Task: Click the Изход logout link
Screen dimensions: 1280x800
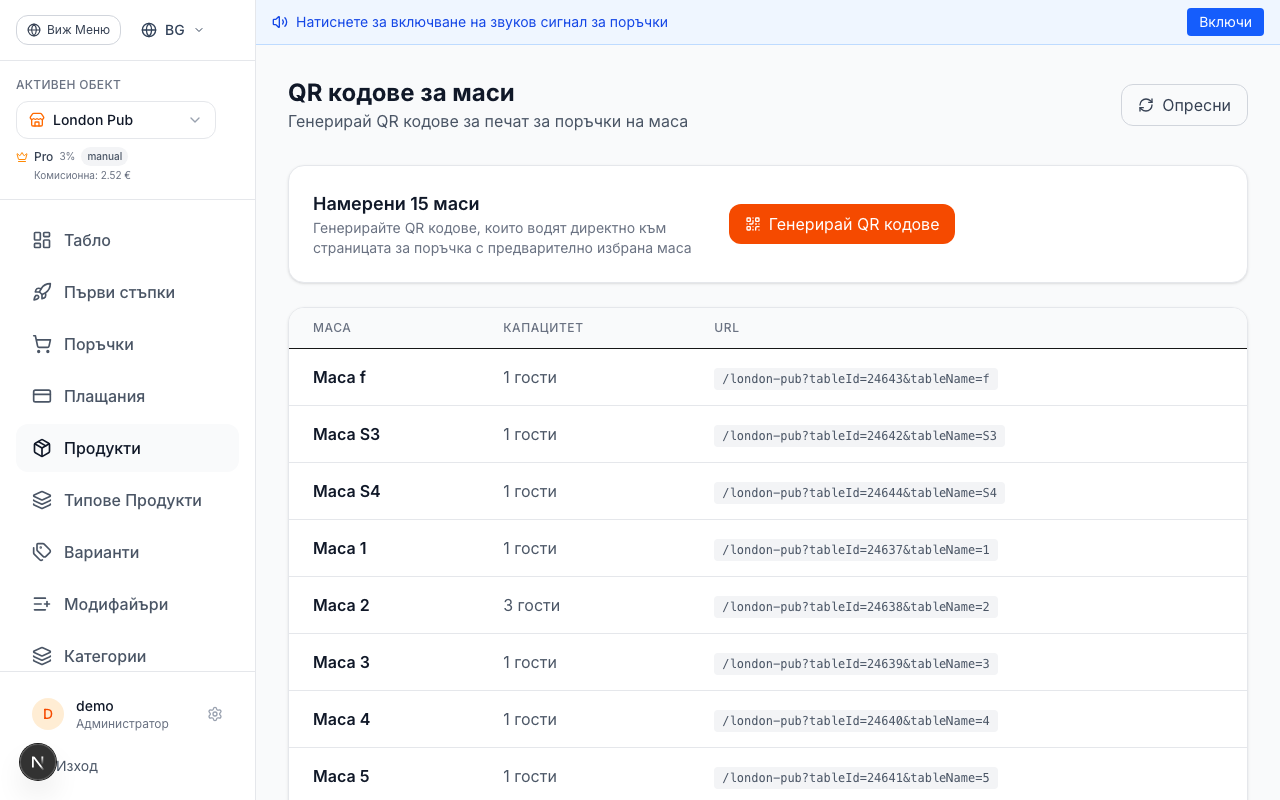Action: [x=78, y=766]
